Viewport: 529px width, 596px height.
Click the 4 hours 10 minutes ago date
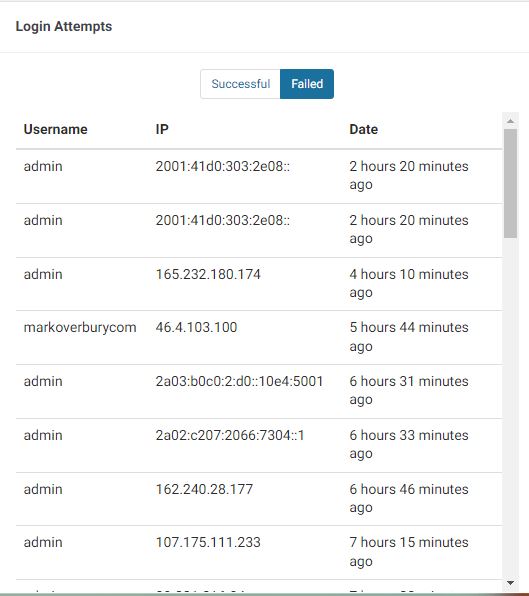pos(409,283)
